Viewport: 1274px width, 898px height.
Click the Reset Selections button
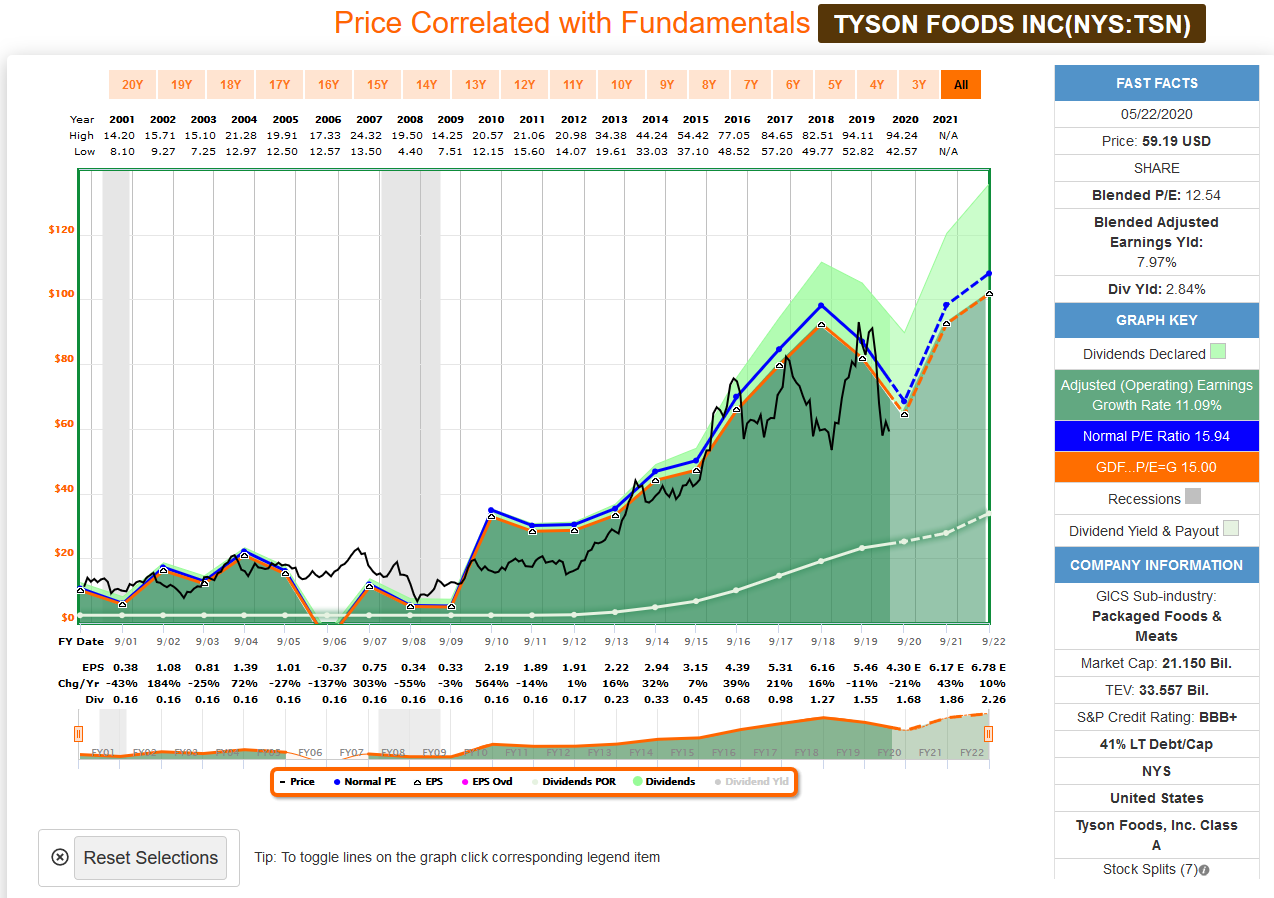click(150, 858)
